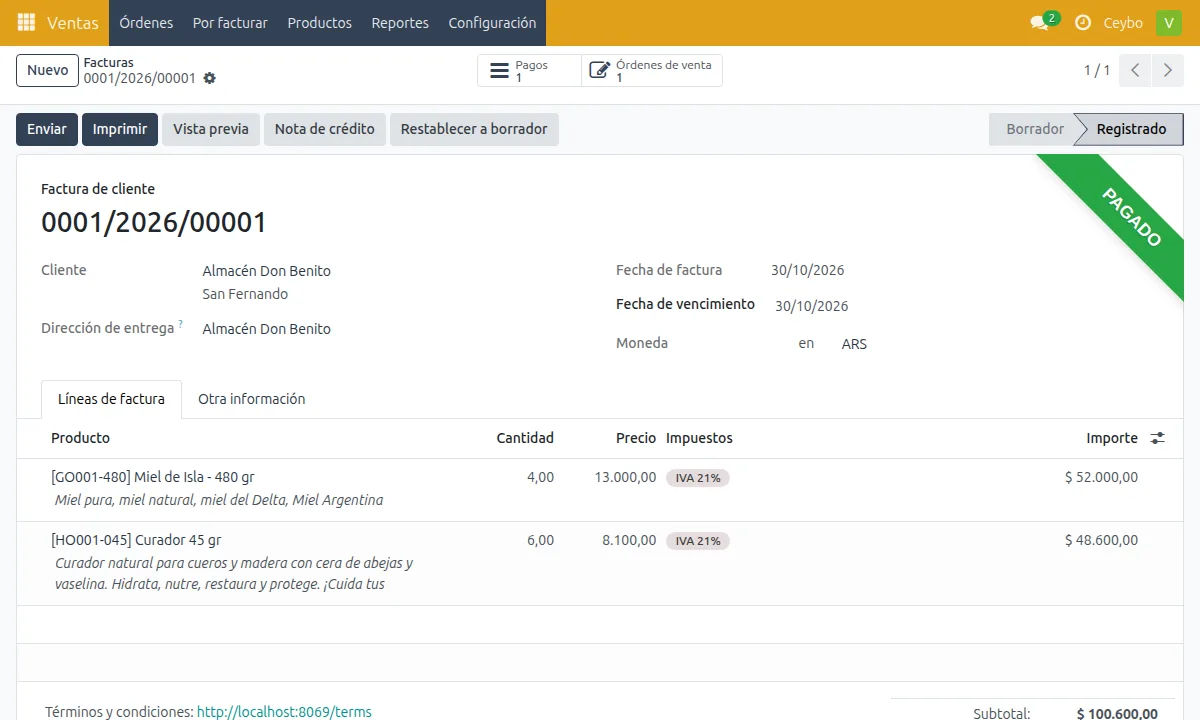
Task: Click the gear actions icon beside invoice number
Action: coord(209,78)
